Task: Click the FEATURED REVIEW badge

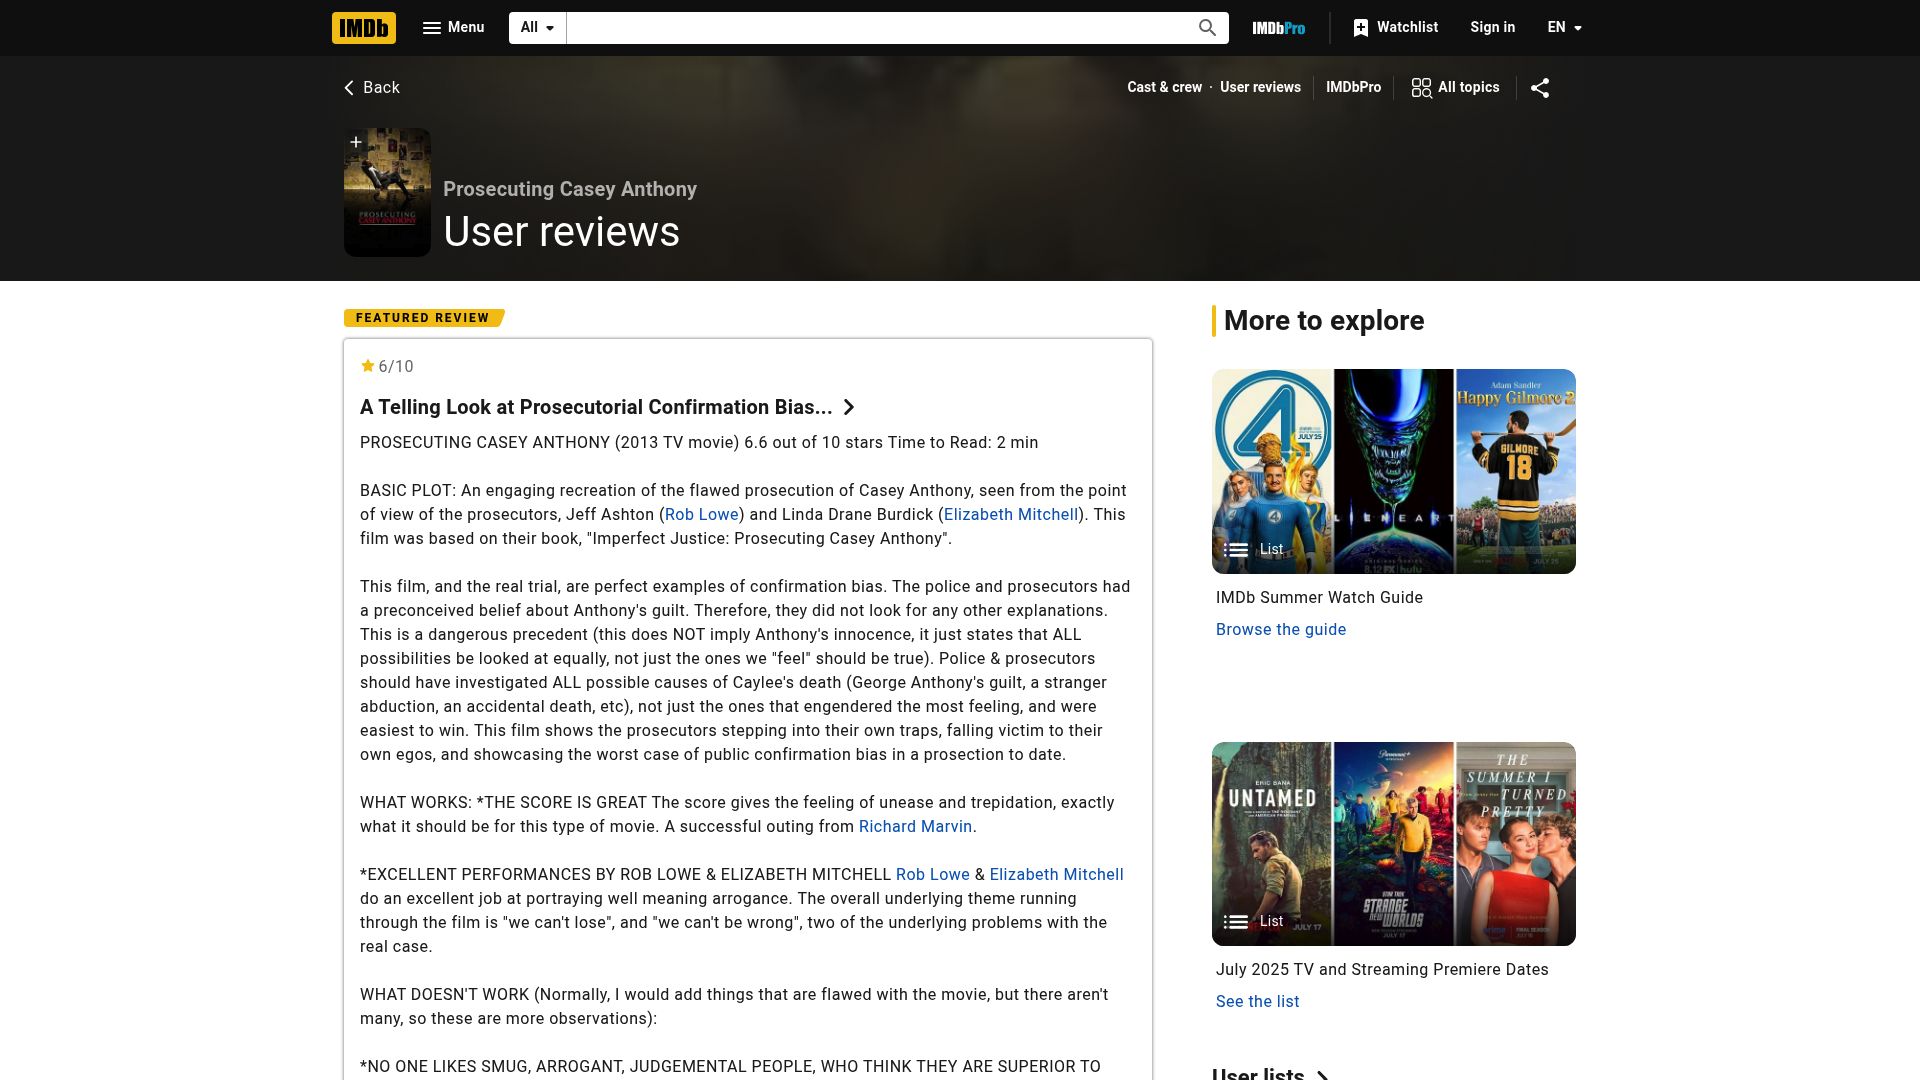Action: click(423, 318)
